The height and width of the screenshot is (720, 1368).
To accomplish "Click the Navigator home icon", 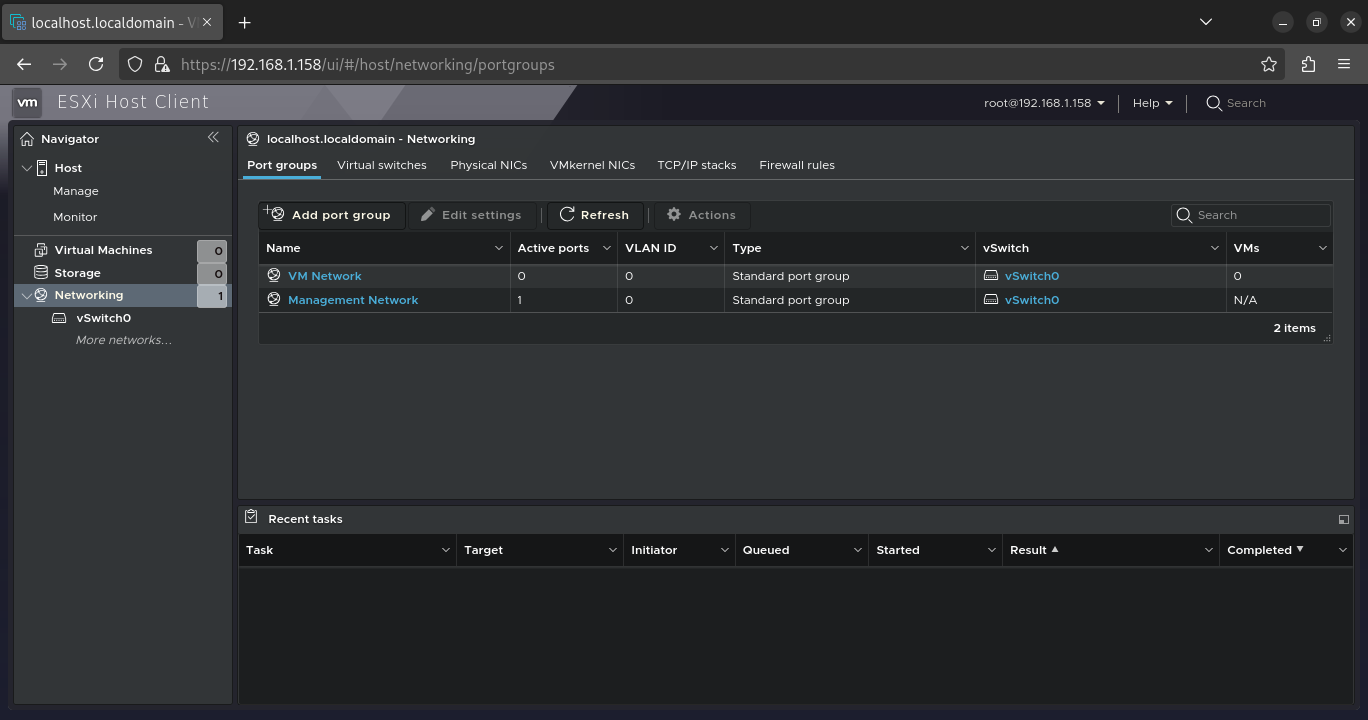I will pos(27,139).
